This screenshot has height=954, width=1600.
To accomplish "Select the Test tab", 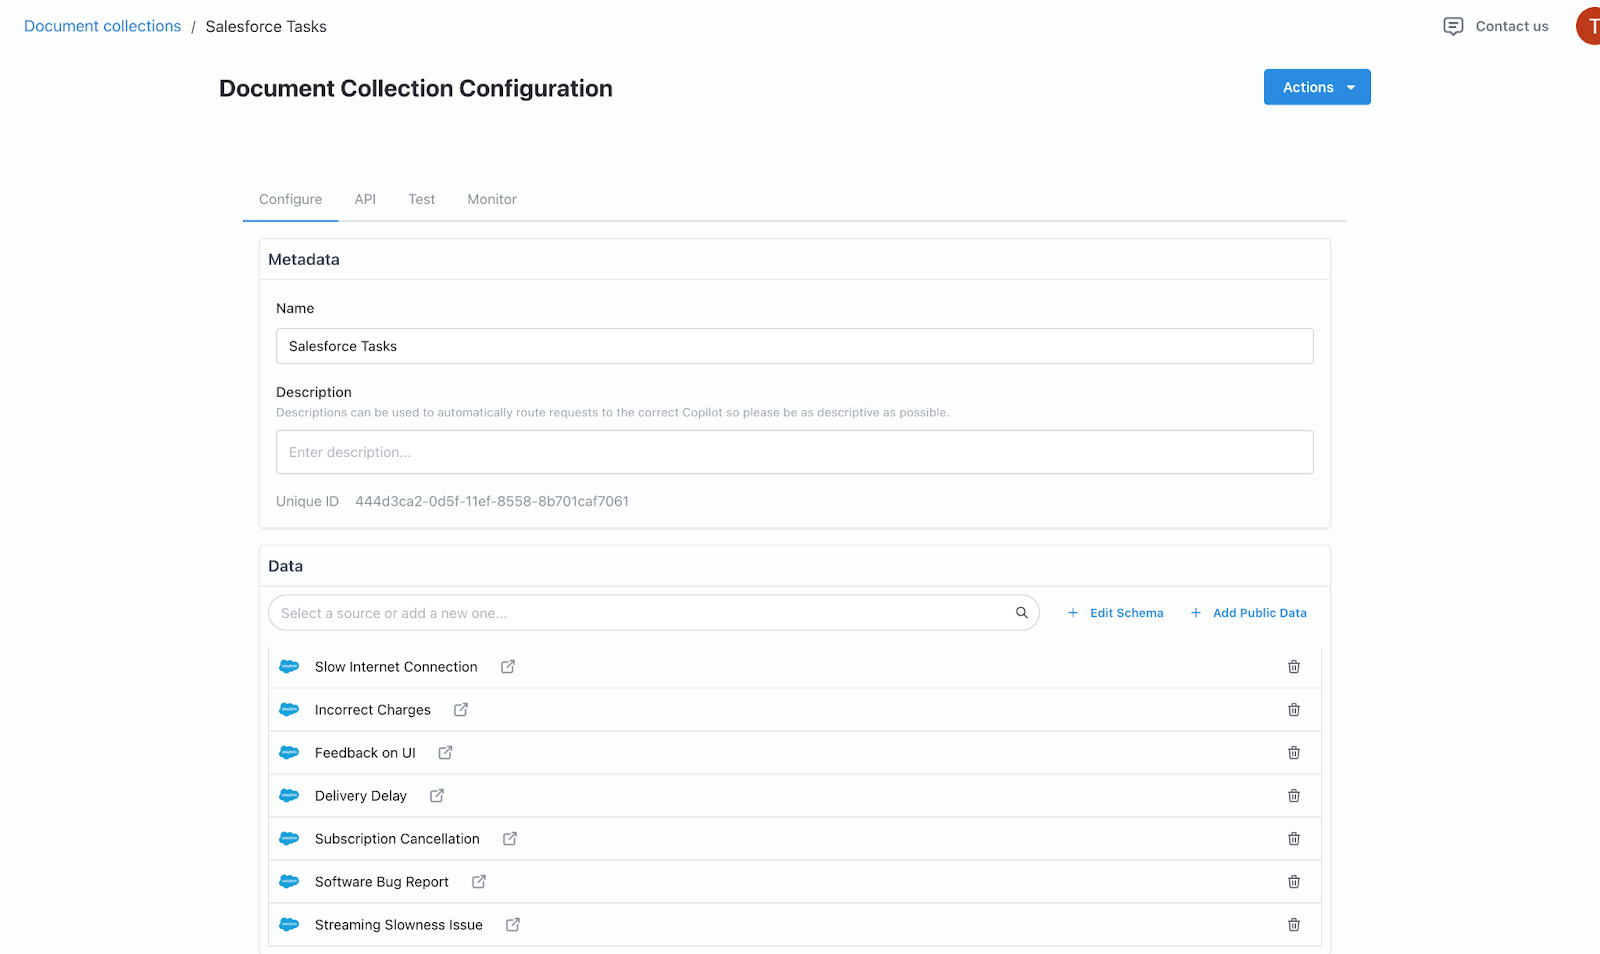I will click(x=421, y=199).
